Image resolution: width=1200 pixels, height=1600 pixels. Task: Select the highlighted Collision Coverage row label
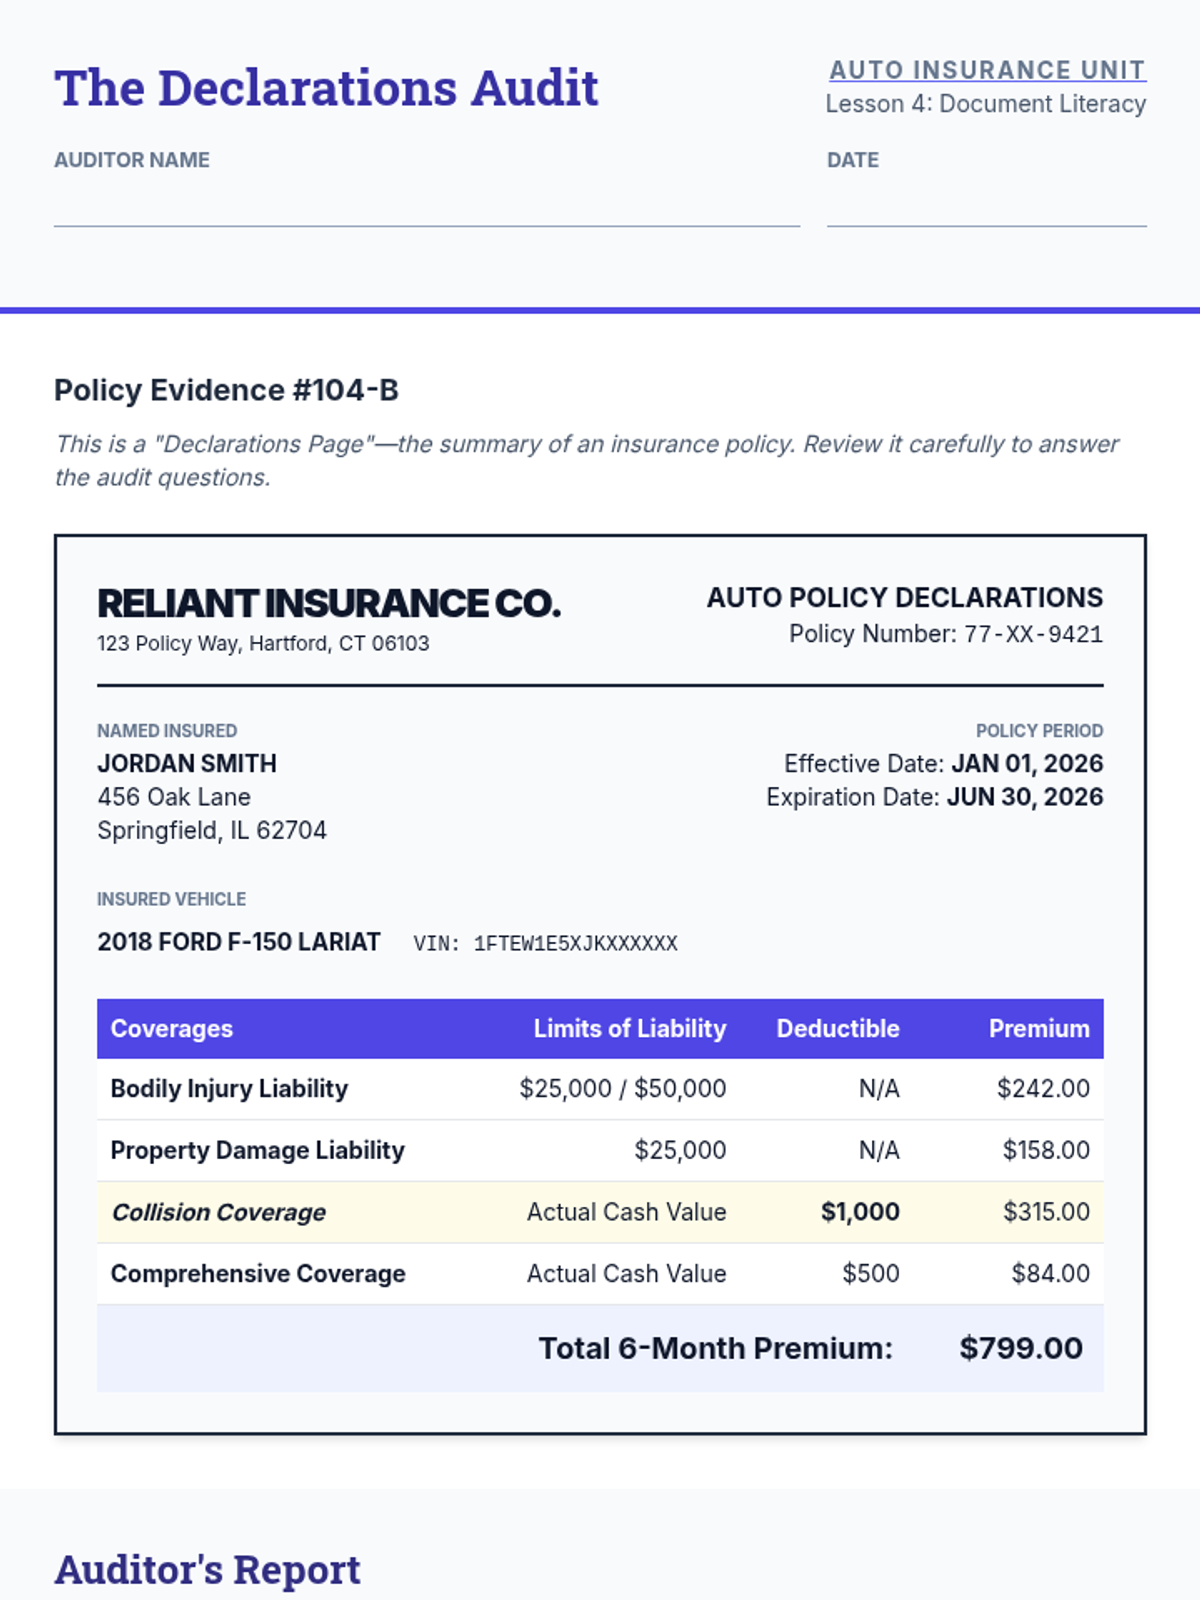click(x=218, y=1212)
